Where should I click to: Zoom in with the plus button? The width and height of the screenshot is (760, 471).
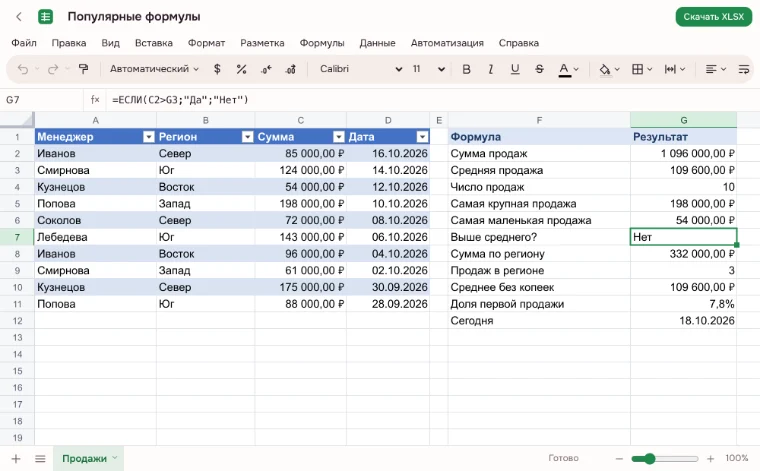tap(711, 458)
